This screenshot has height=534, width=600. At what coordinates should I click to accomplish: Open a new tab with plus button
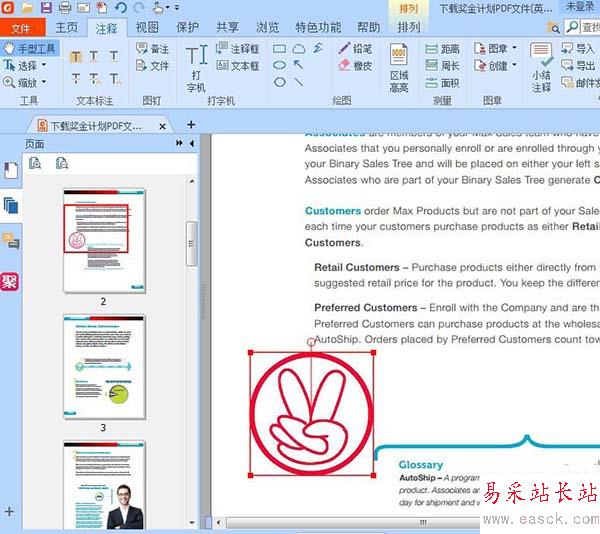point(191,125)
